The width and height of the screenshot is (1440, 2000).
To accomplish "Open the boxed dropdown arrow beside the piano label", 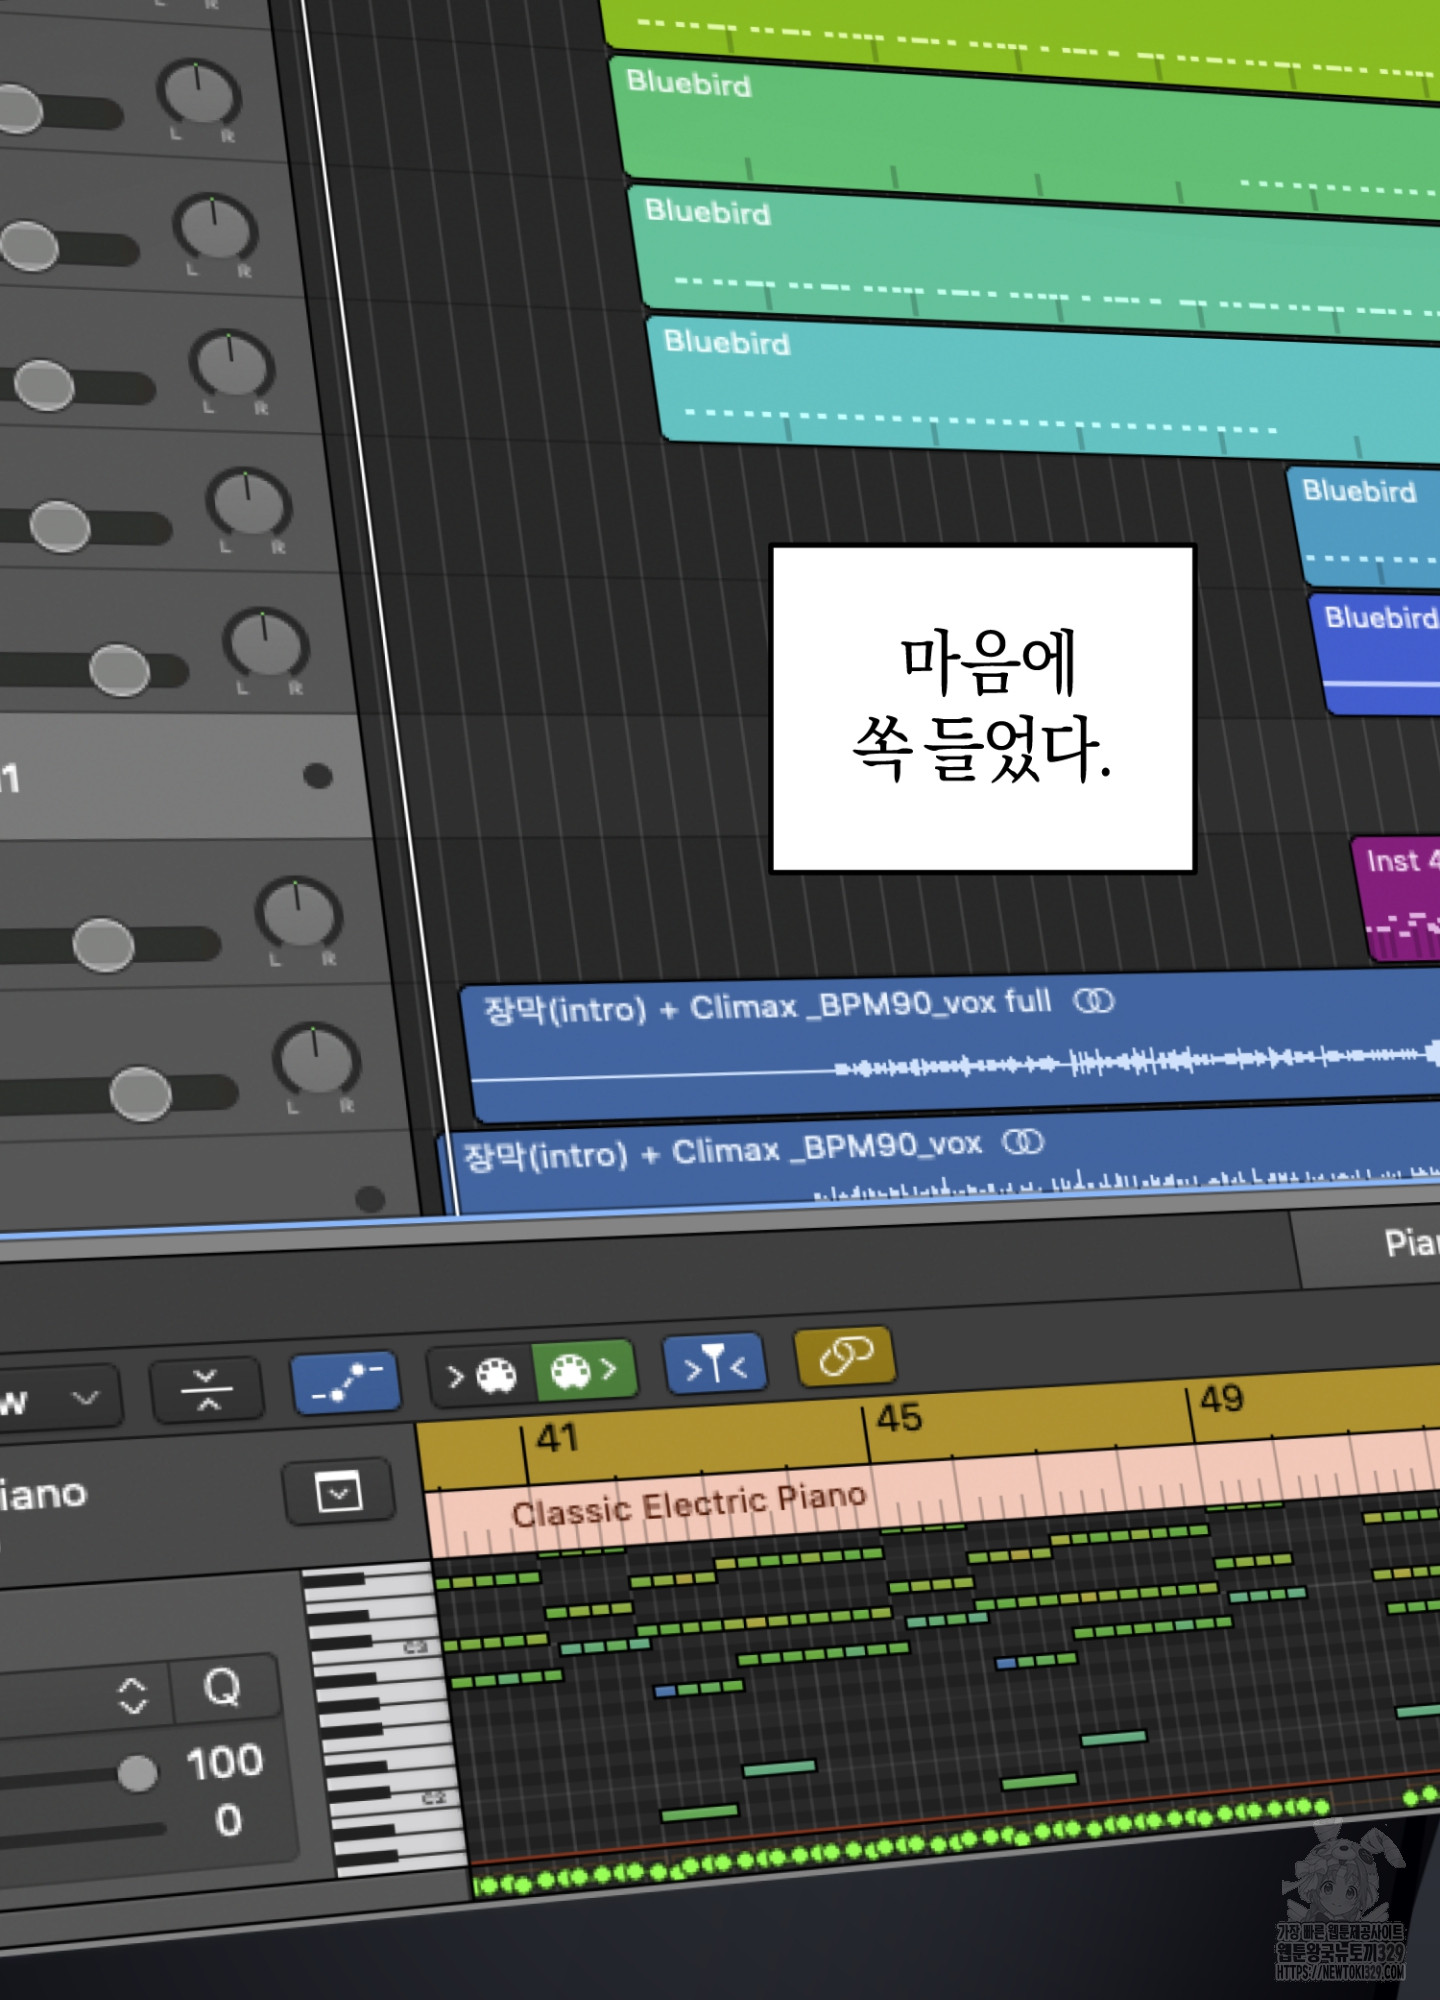I will click(x=338, y=1494).
